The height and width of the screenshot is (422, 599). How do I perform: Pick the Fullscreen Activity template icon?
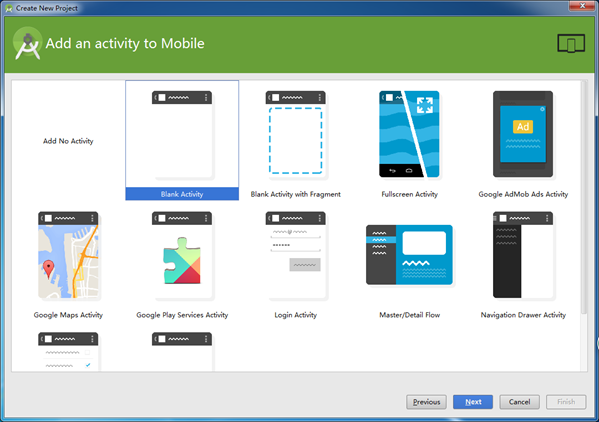pos(409,134)
